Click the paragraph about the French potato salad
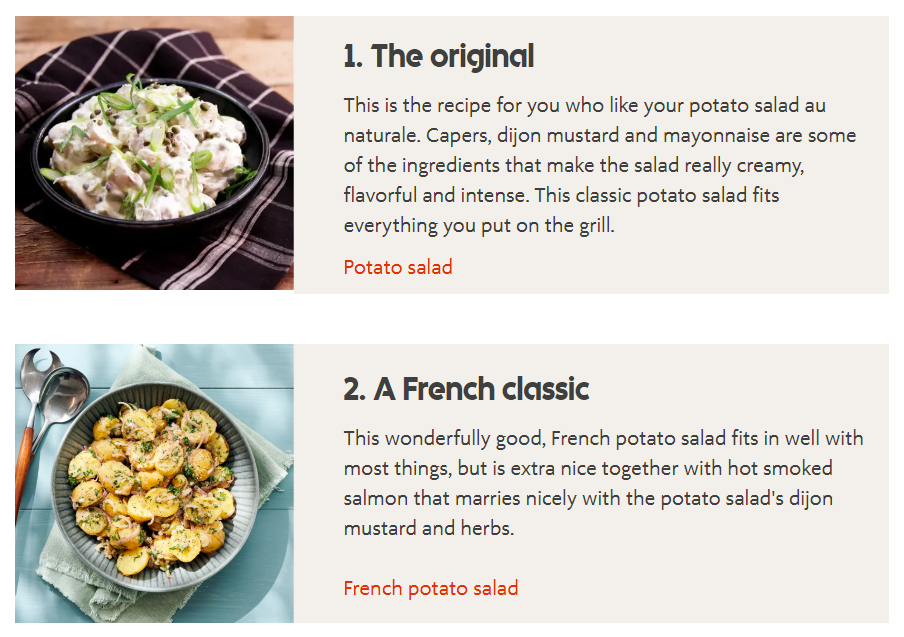 603,483
